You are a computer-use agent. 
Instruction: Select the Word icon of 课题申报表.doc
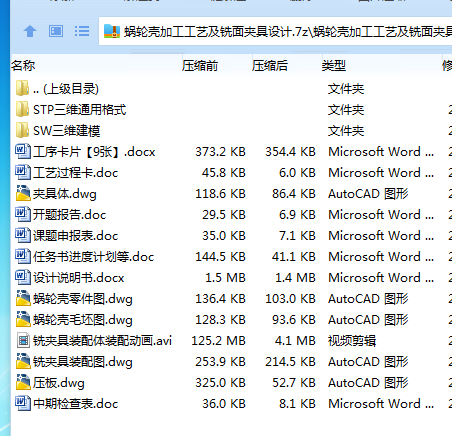tap(22, 235)
